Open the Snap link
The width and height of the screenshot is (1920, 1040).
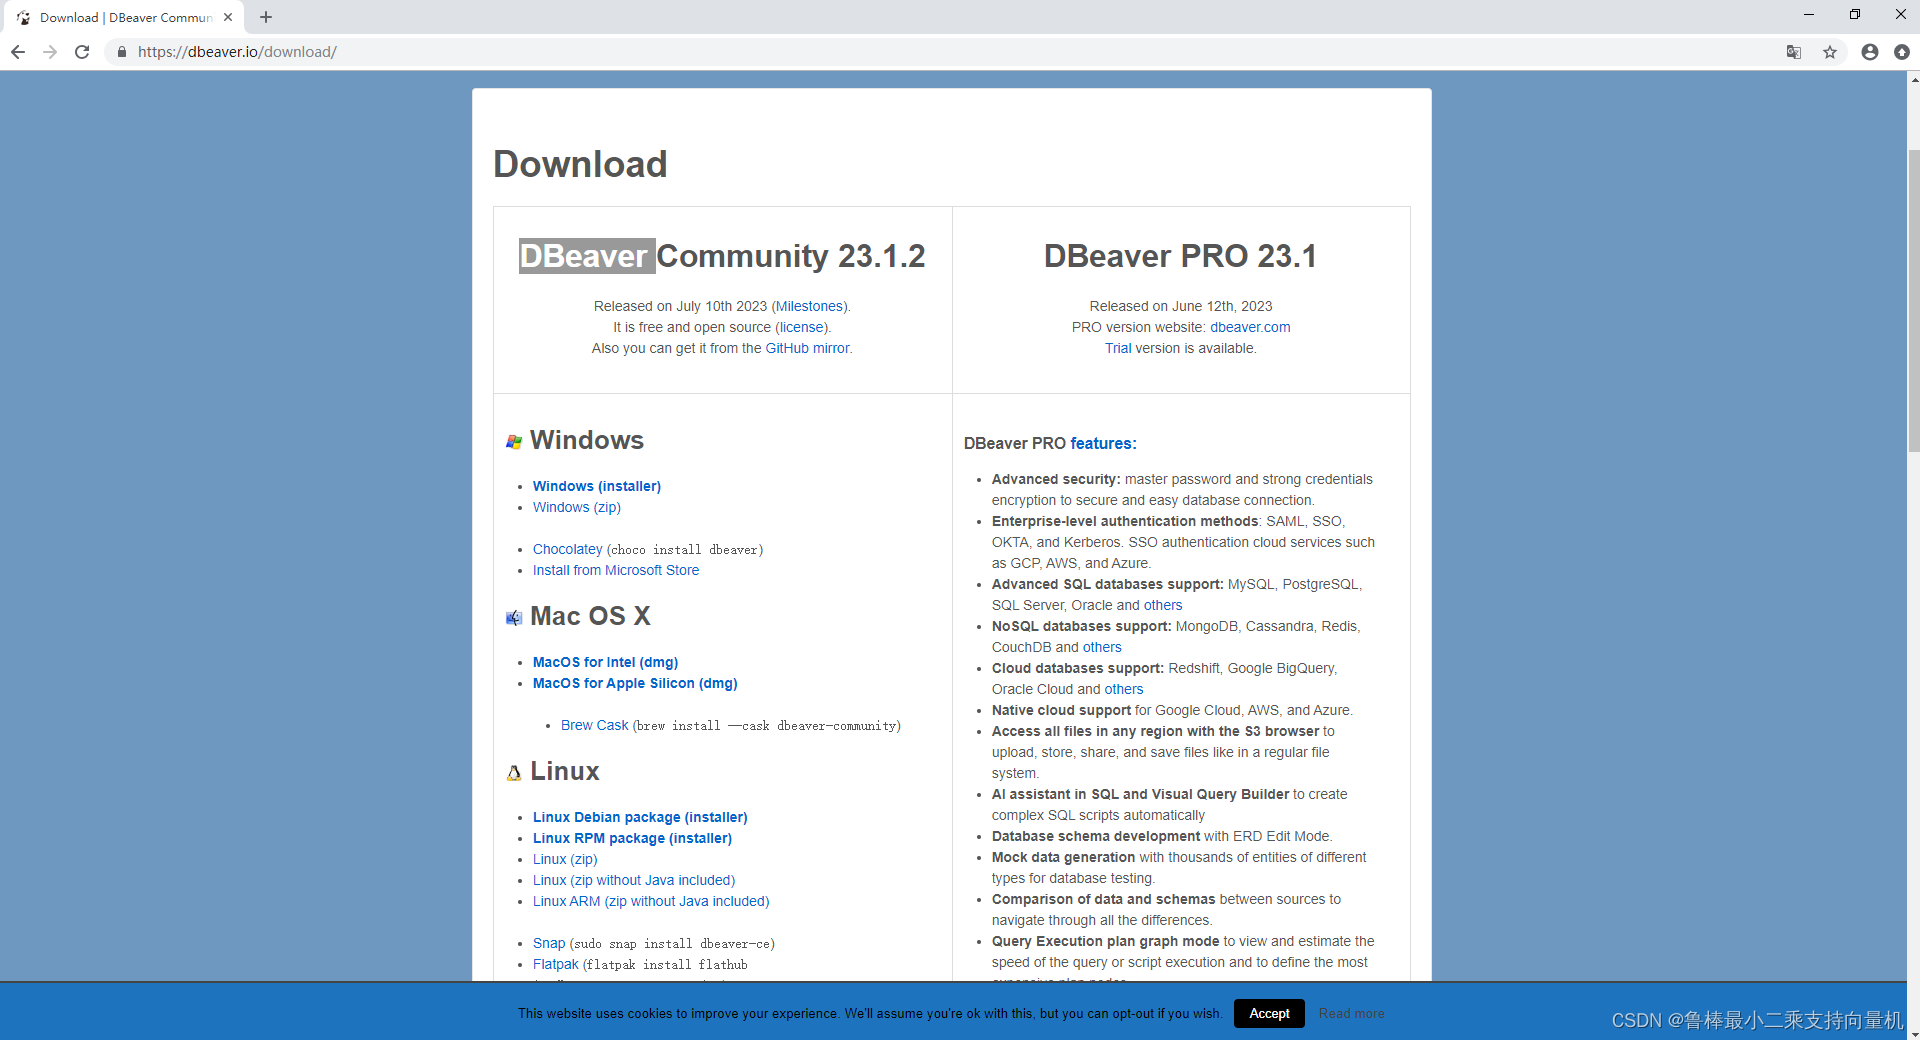click(549, 943)
